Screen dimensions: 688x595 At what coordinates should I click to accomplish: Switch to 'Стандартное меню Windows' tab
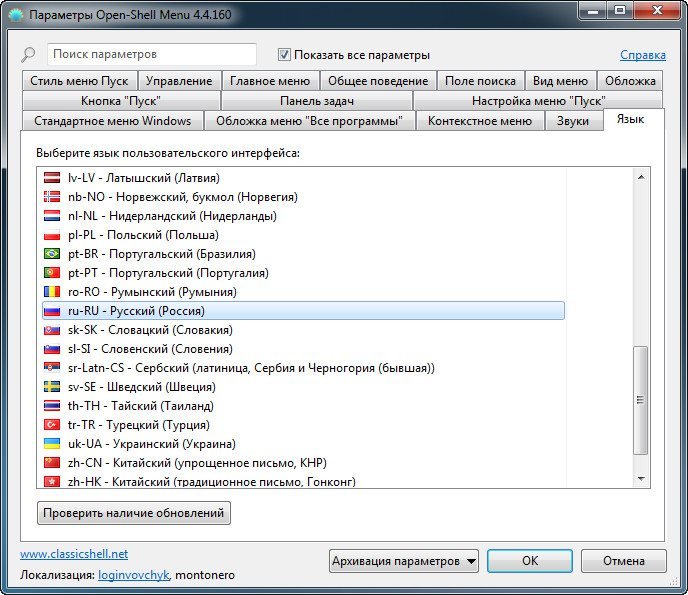click(112, 121)
